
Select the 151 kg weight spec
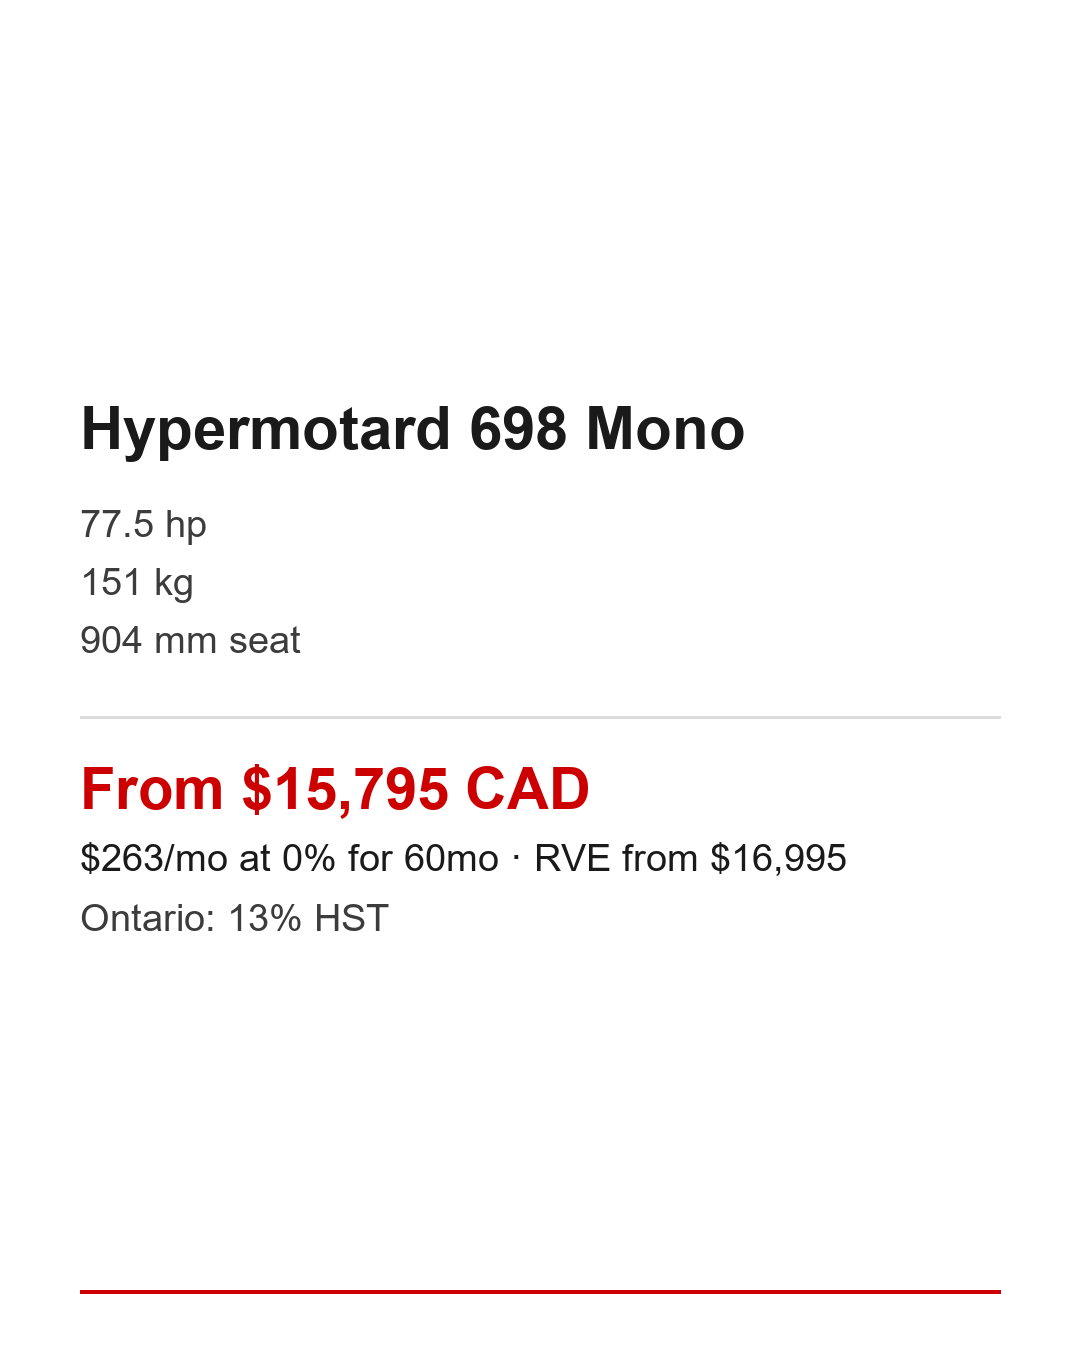tap(137, 583)
